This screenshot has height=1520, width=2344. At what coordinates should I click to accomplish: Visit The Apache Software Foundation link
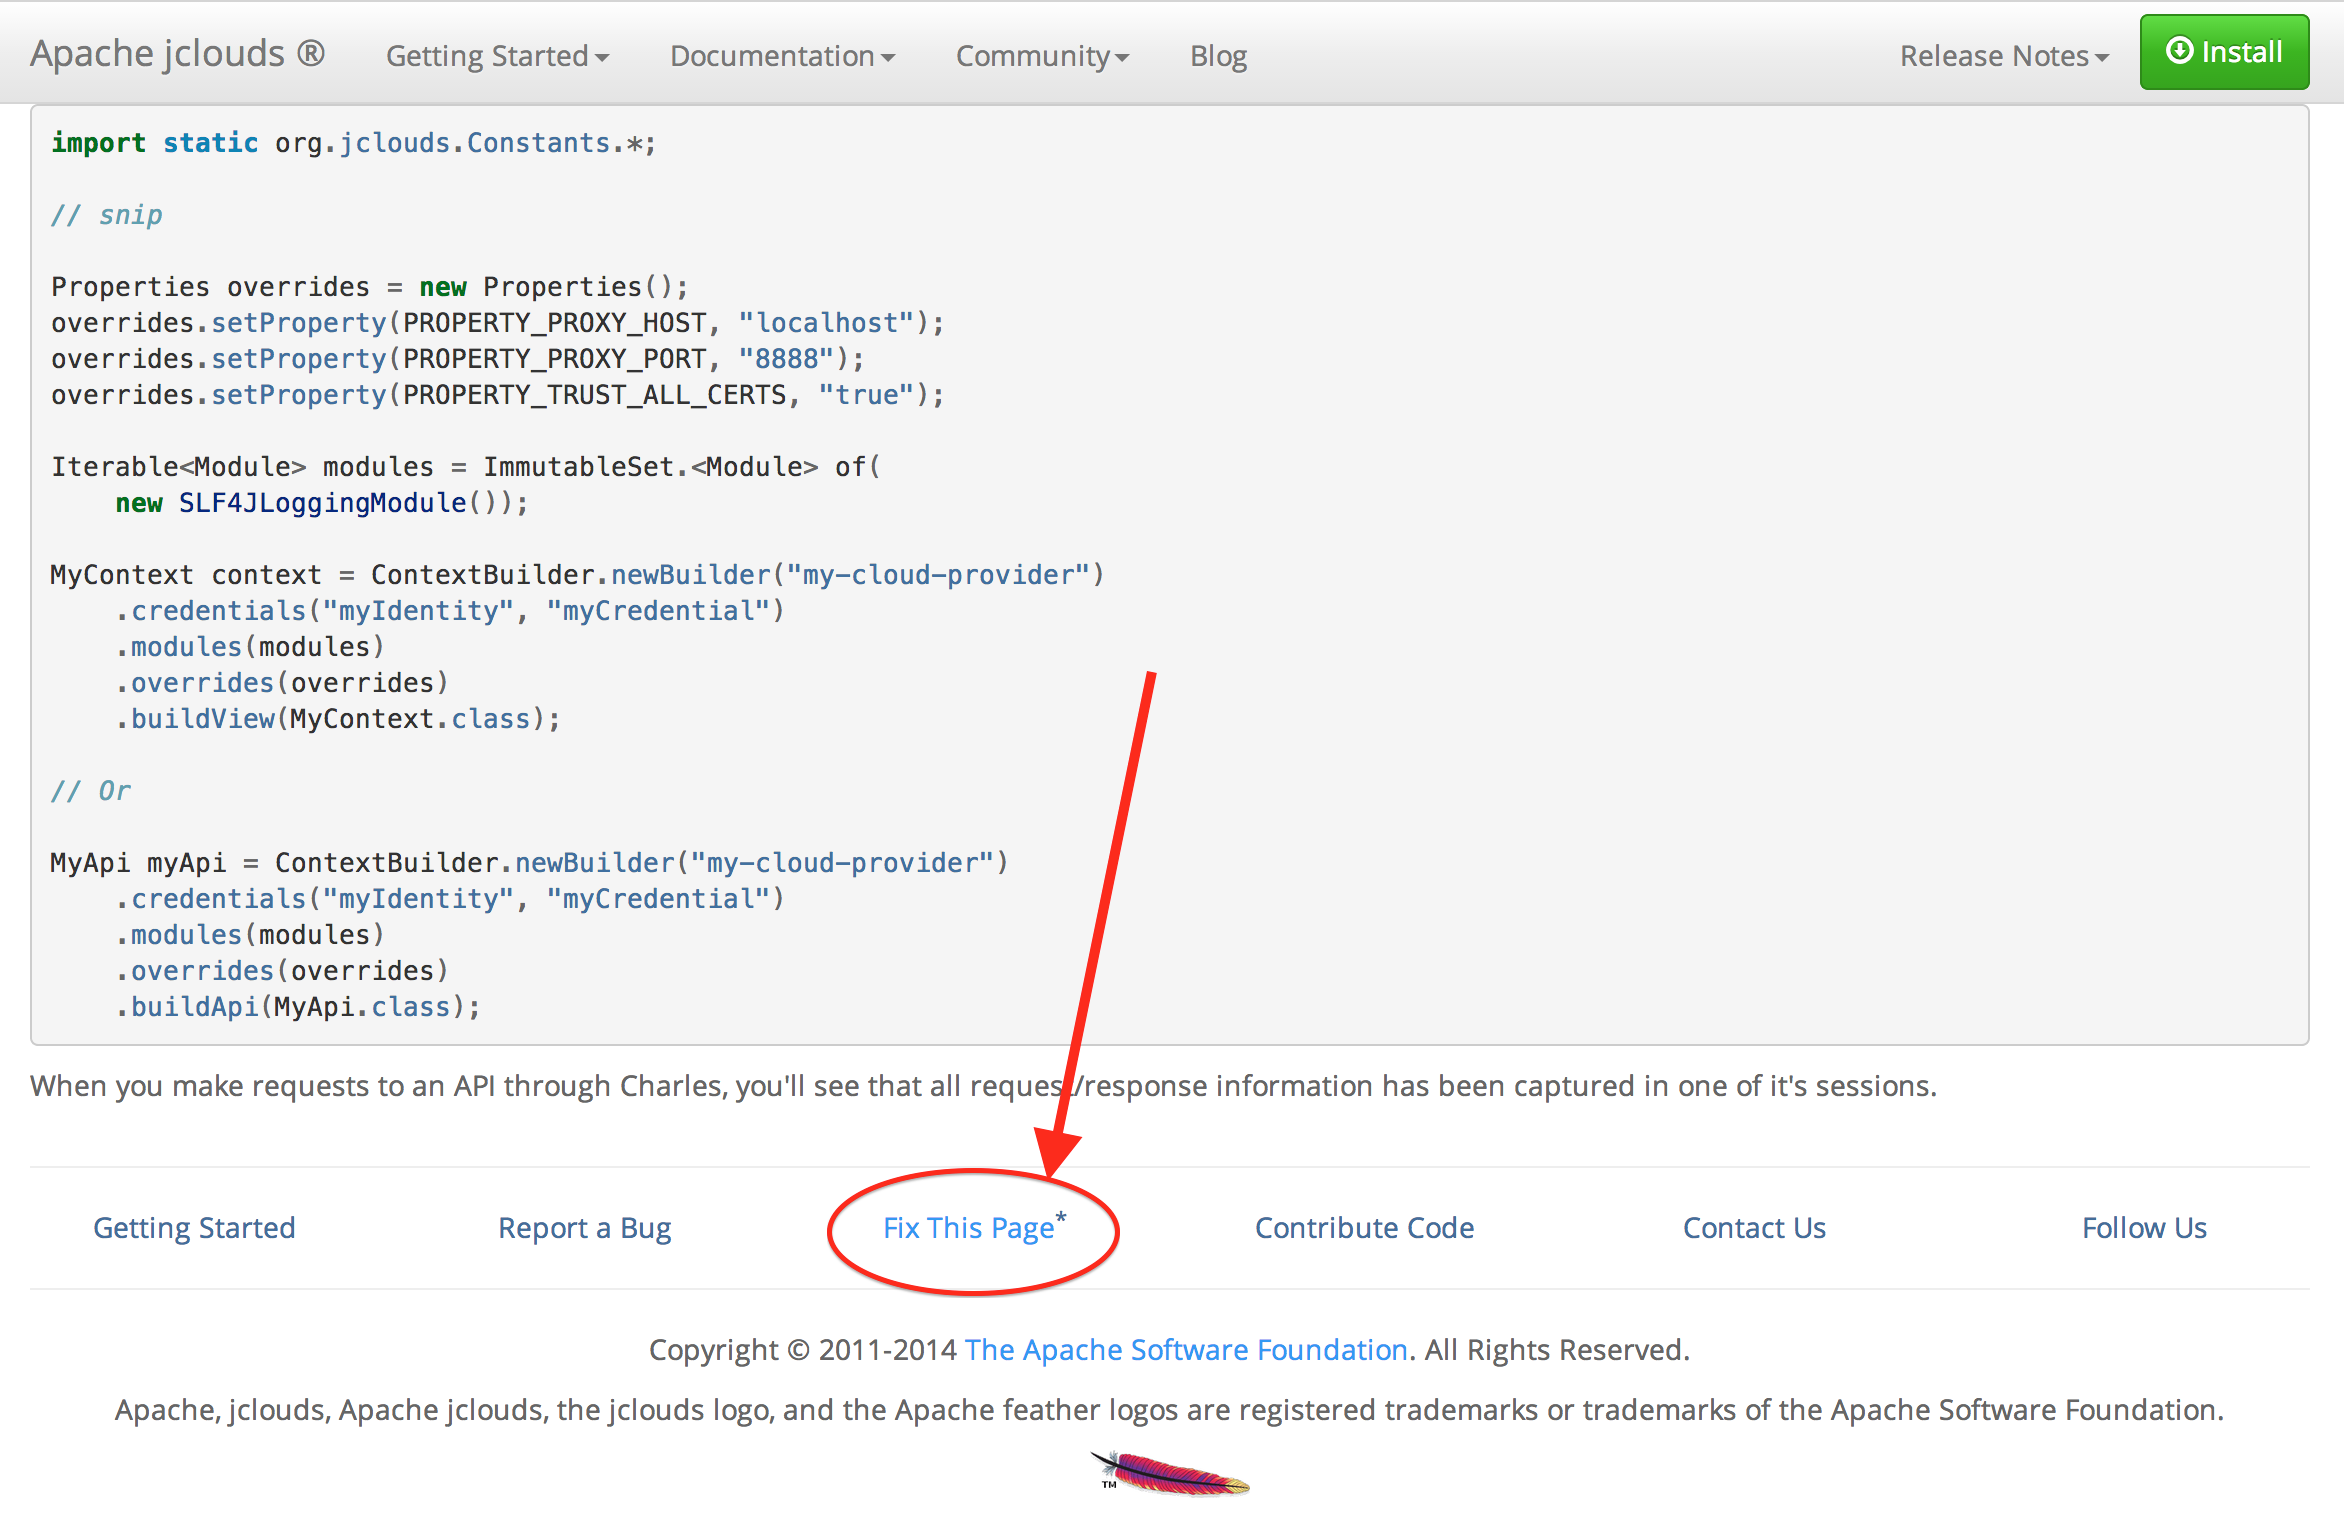[1186, 1350]
